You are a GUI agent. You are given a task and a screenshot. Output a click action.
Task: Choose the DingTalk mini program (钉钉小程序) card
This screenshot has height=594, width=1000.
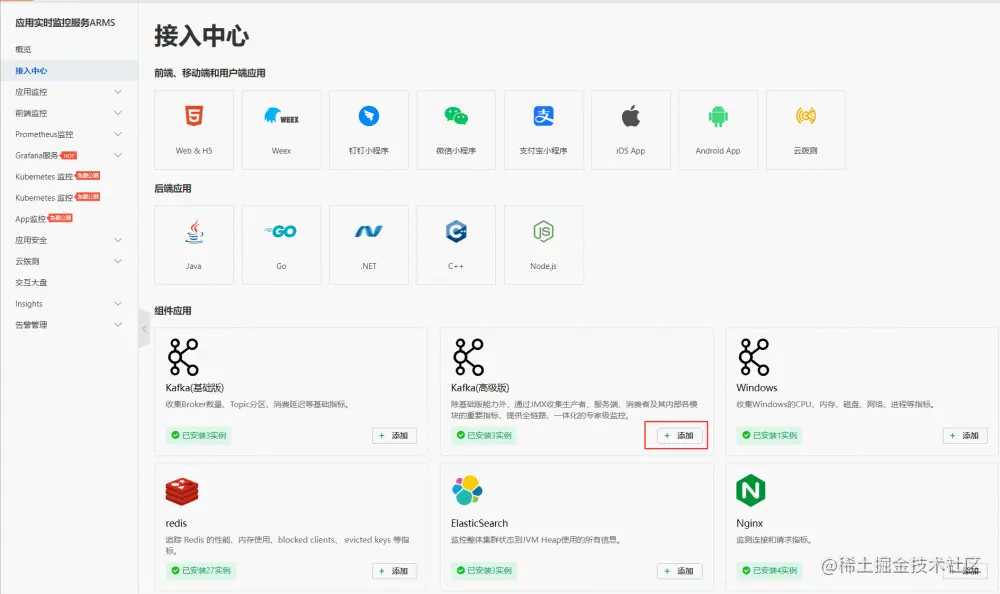point(369,130)
